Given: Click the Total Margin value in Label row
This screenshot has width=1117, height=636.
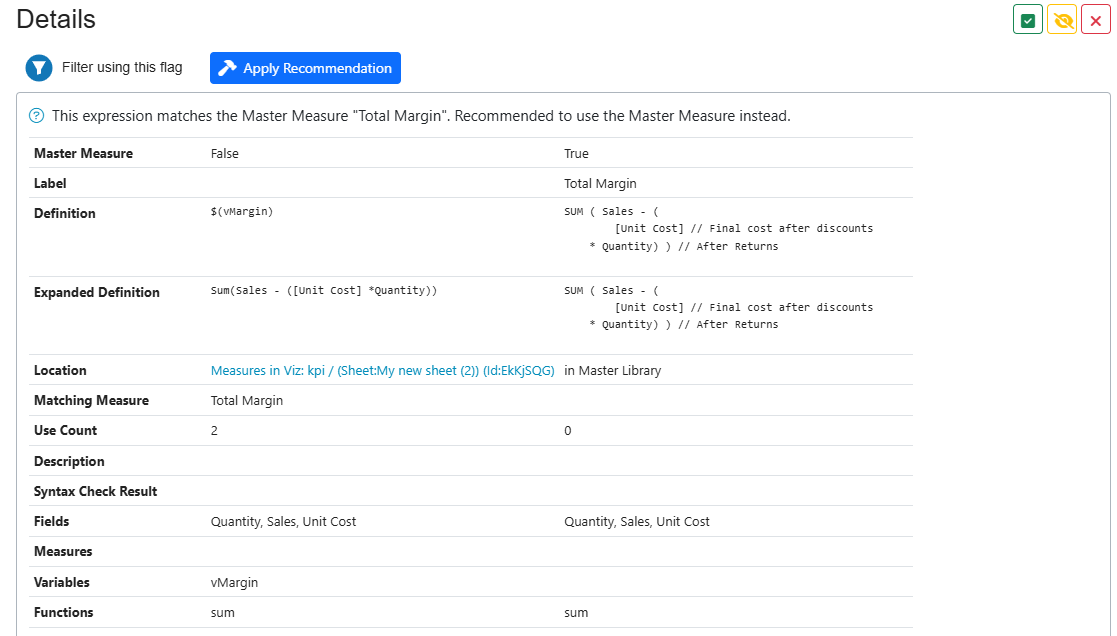Looking at the screenshot, I should tap(600, 184).
